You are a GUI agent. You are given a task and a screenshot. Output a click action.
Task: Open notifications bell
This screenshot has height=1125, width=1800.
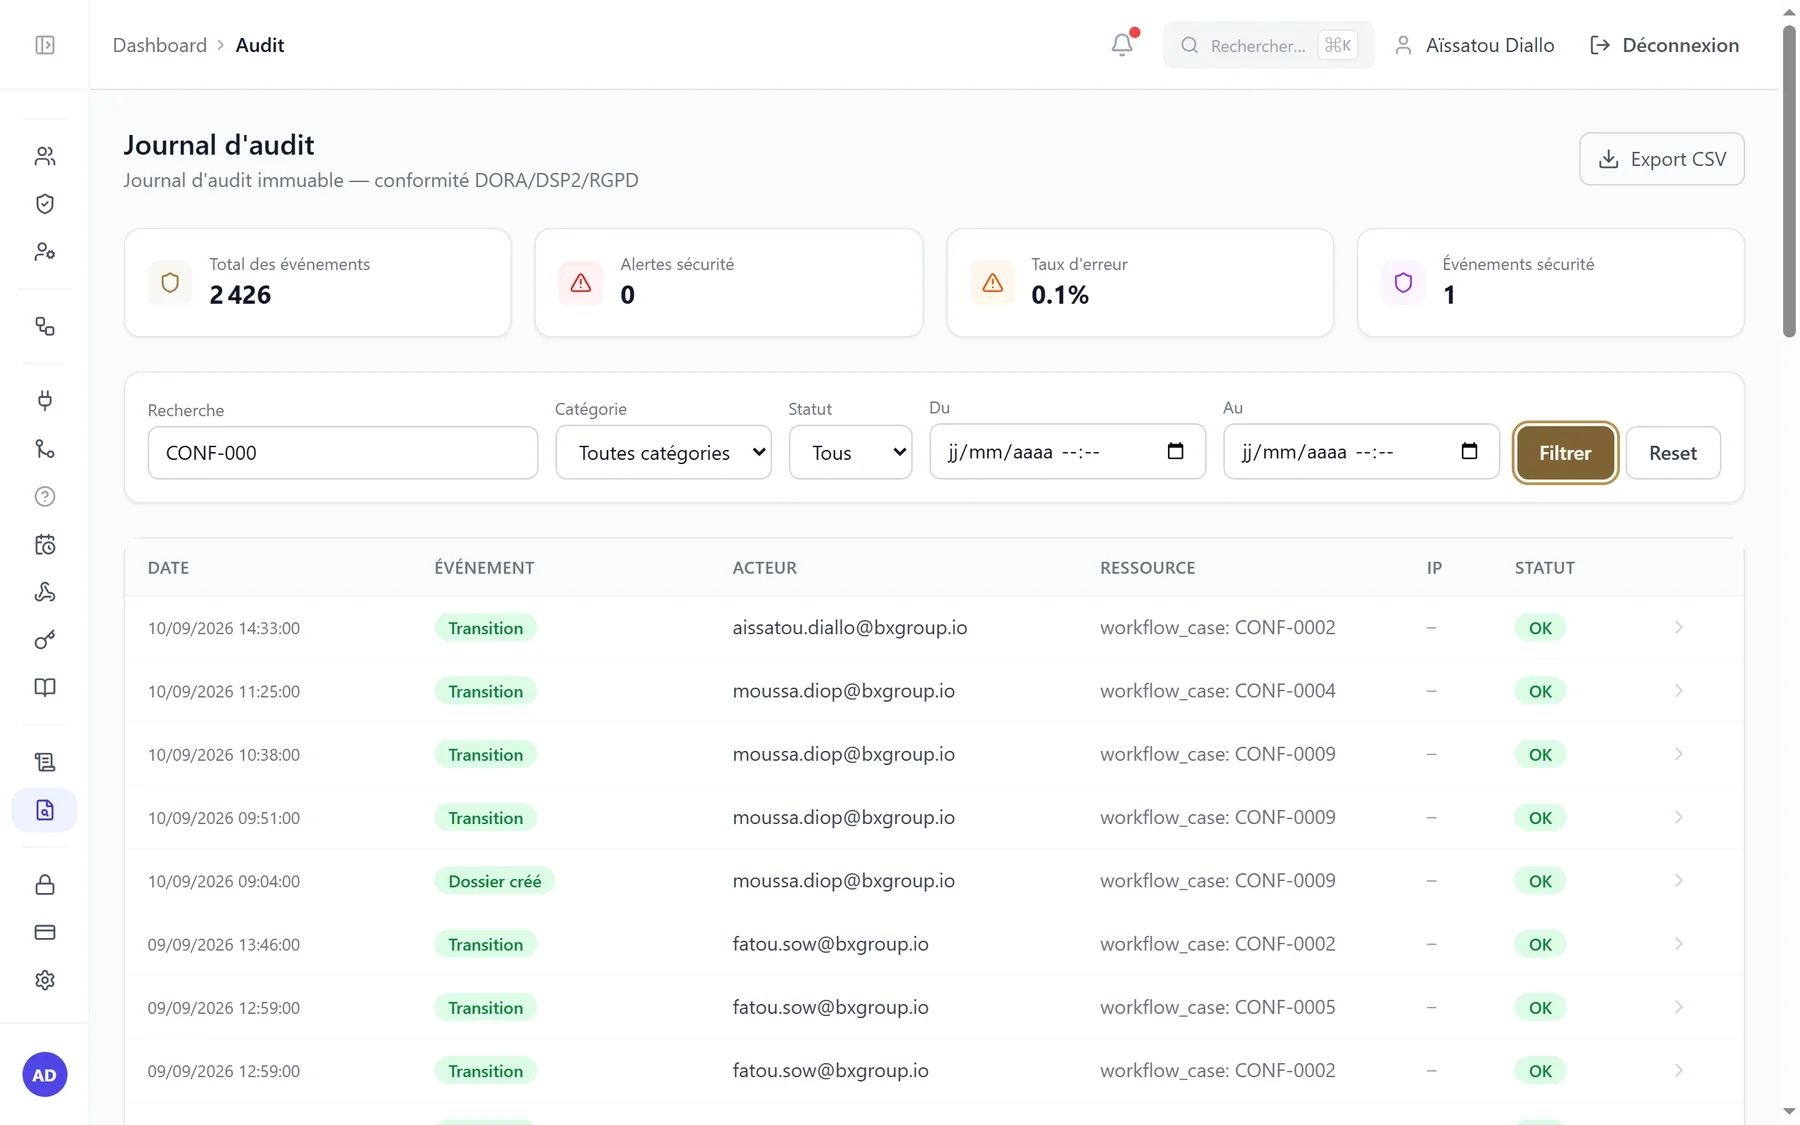point(1122,44)
